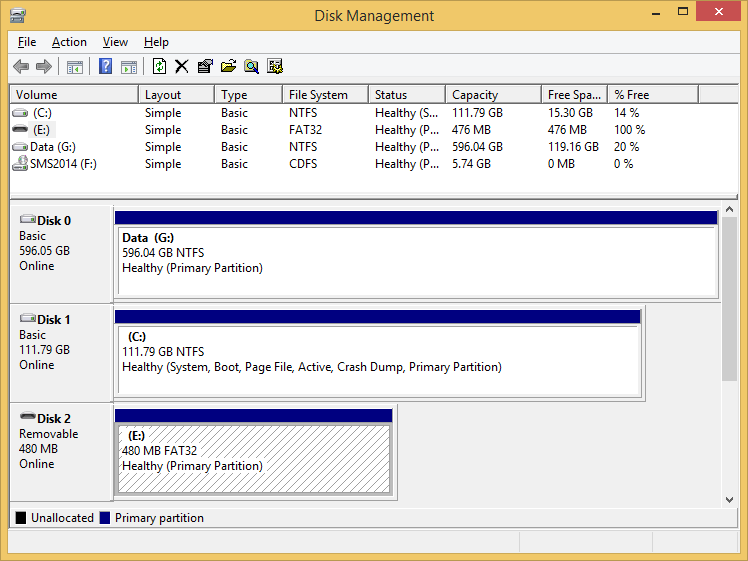Sort by the File System column header
The height and width of the screenshot is (561, 748).
point(325,94)
